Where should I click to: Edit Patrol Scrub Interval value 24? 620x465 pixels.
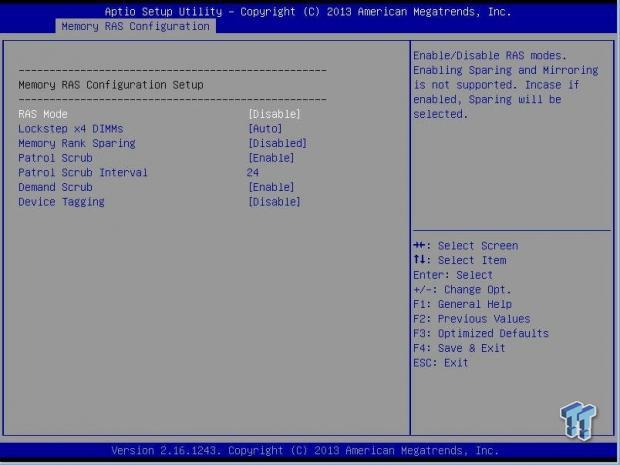point(253,173)
